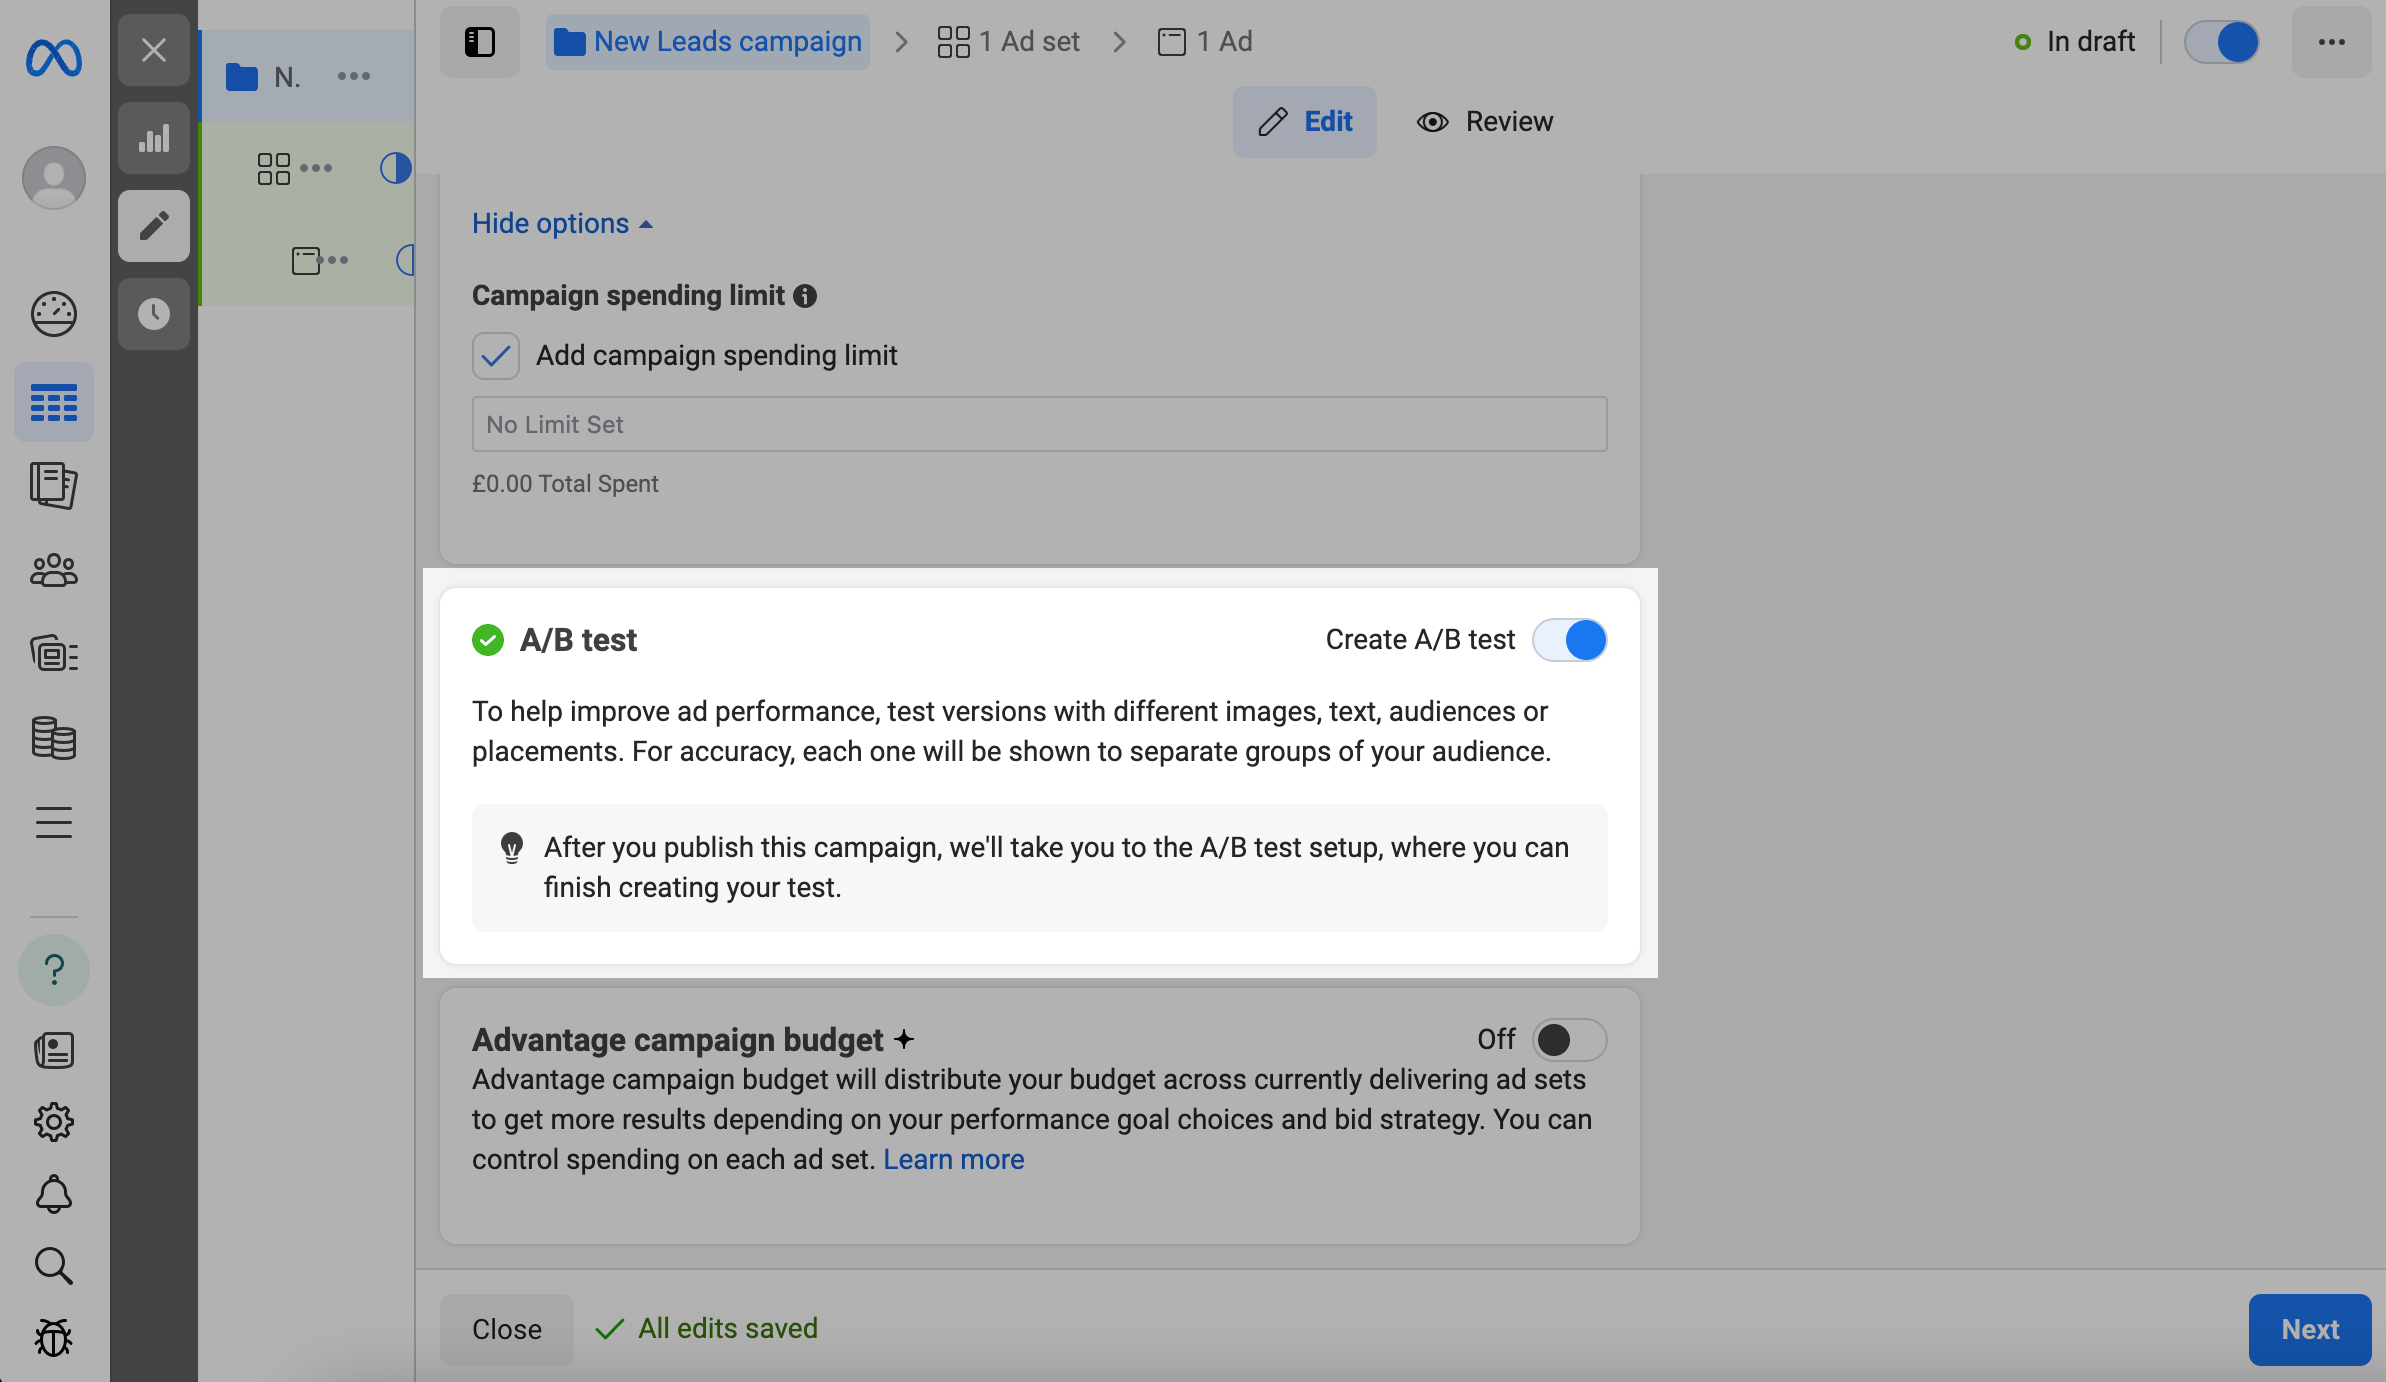Open the Ad library list icon
Image resolution: width=2386 pixels, height=1382 pixels.
click(54, 654)
